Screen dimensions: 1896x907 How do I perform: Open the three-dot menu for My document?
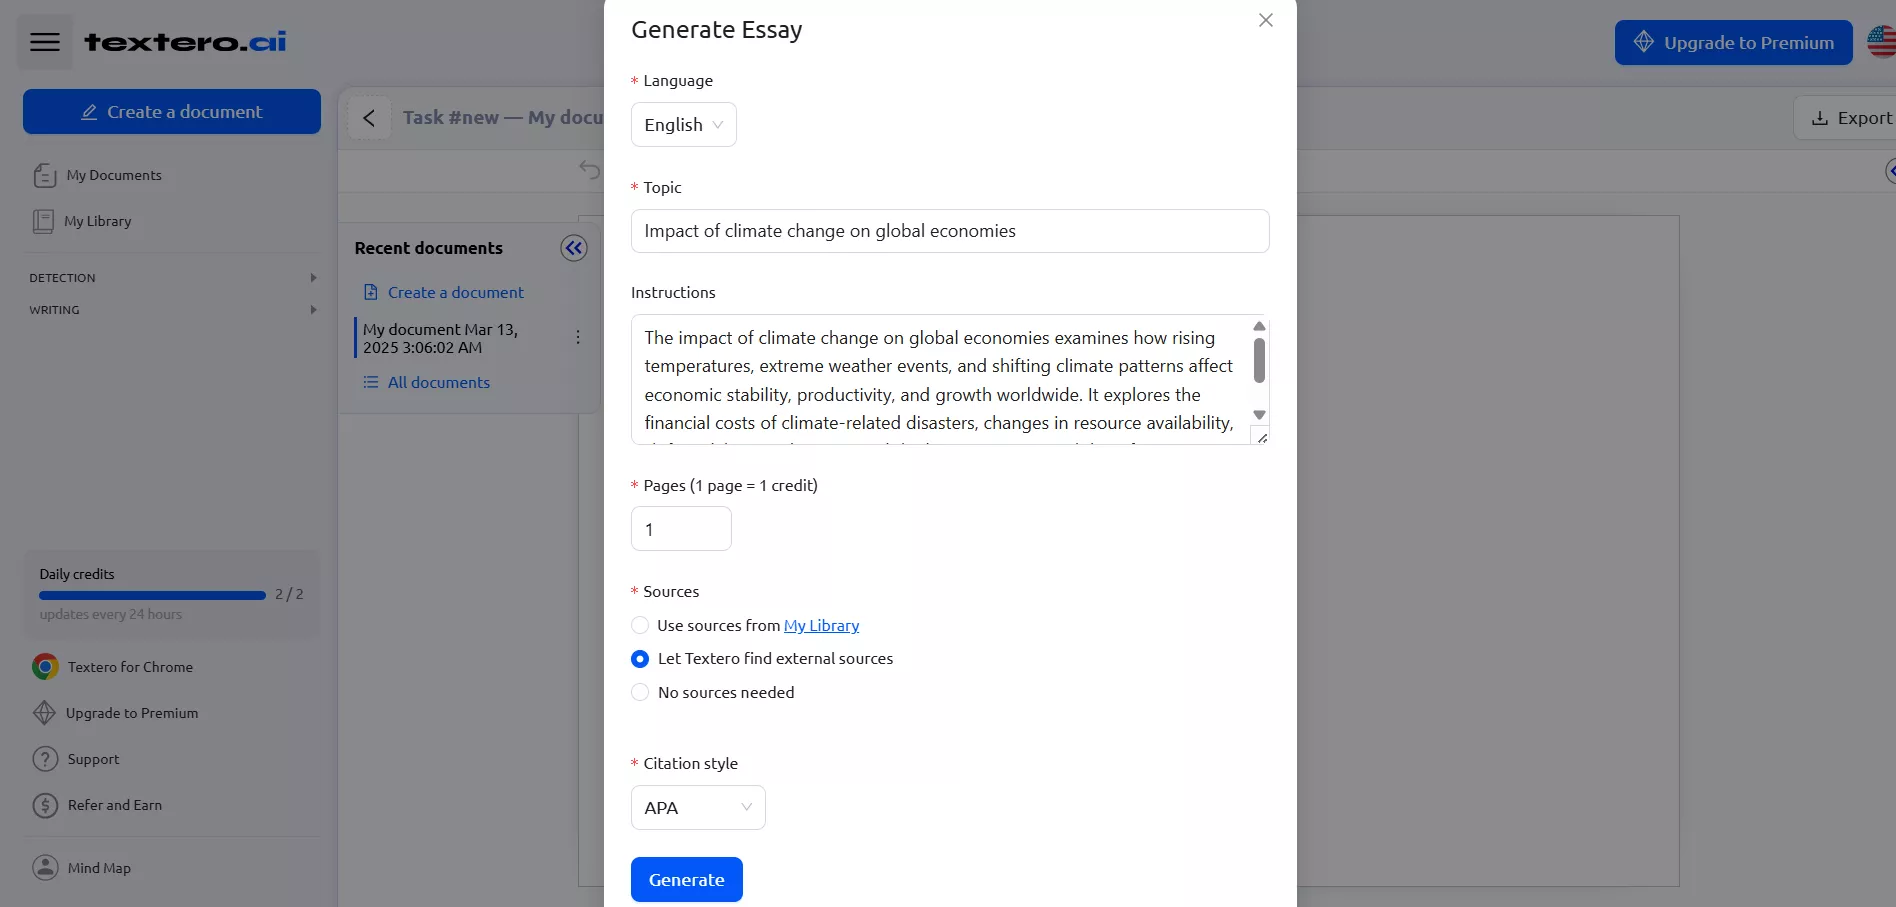point(577,337)
